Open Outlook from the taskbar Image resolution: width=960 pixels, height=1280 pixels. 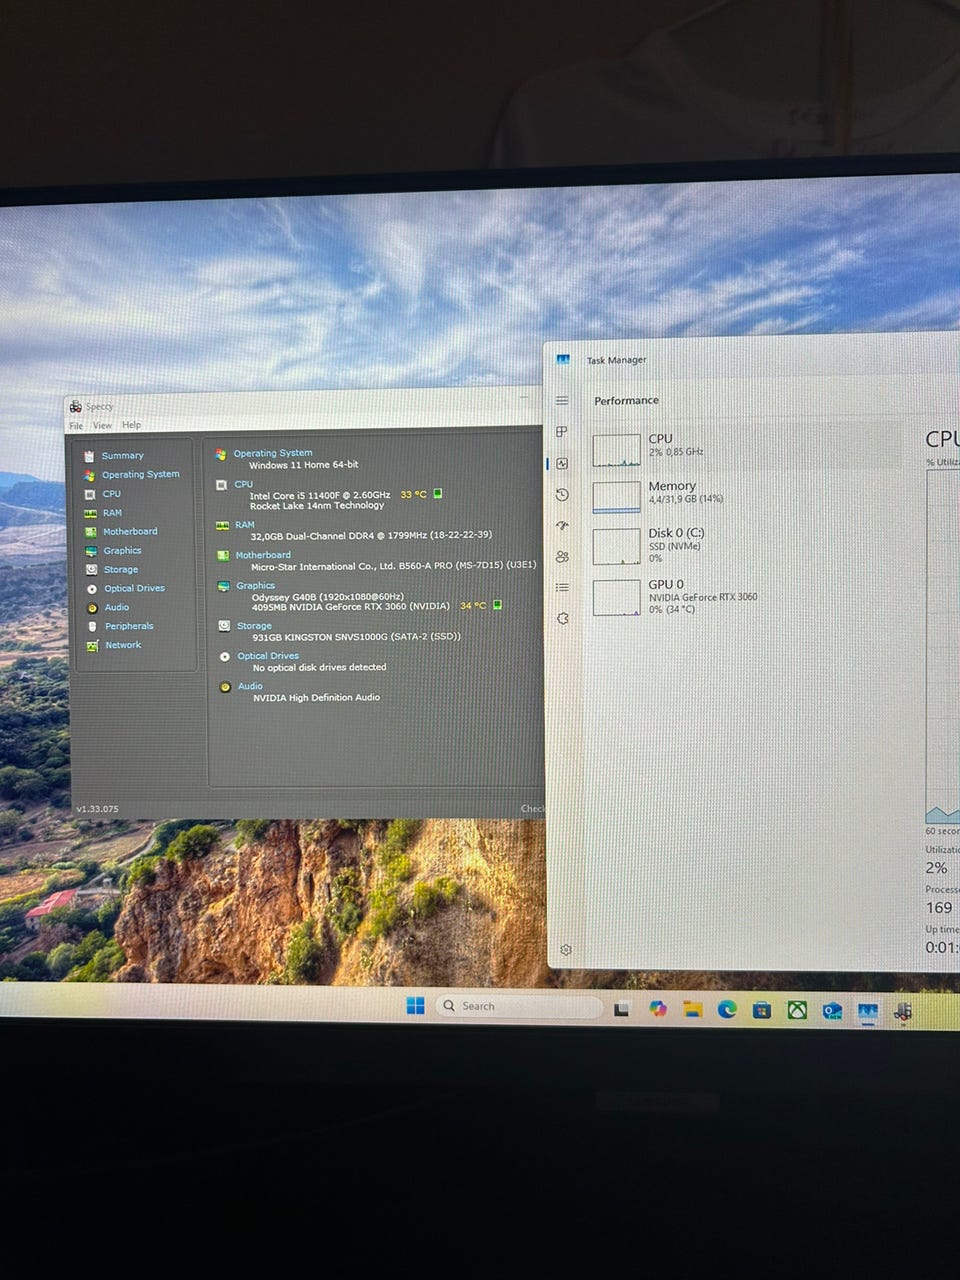point(832,1011)
